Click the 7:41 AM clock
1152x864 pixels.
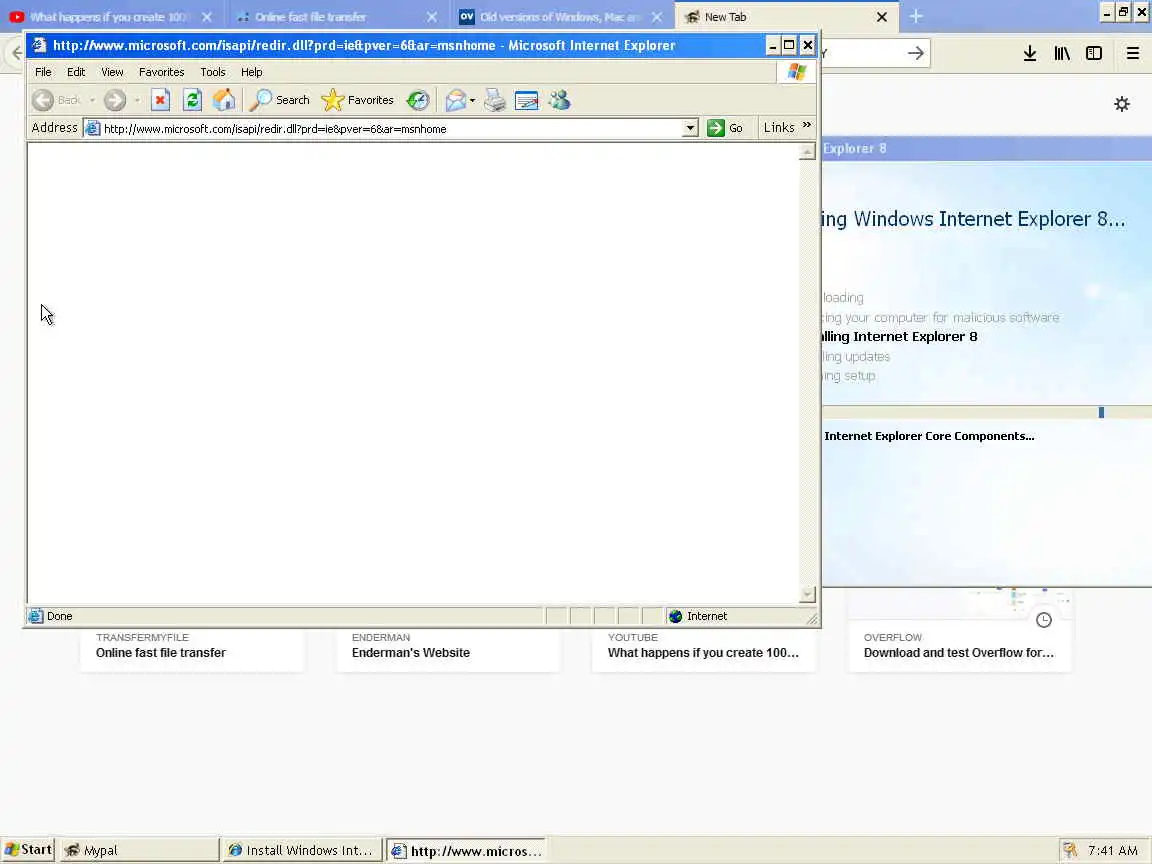[1113, 850]
